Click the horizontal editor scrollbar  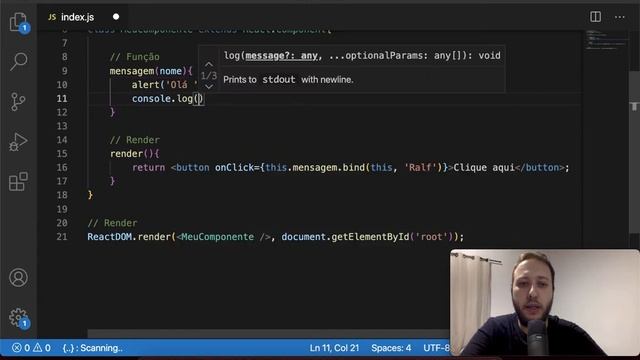269,334
